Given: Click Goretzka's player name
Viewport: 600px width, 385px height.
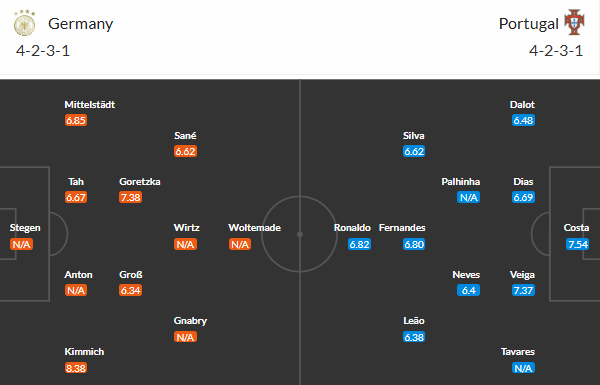Looking at the screenshot, I should coord(140,182).
